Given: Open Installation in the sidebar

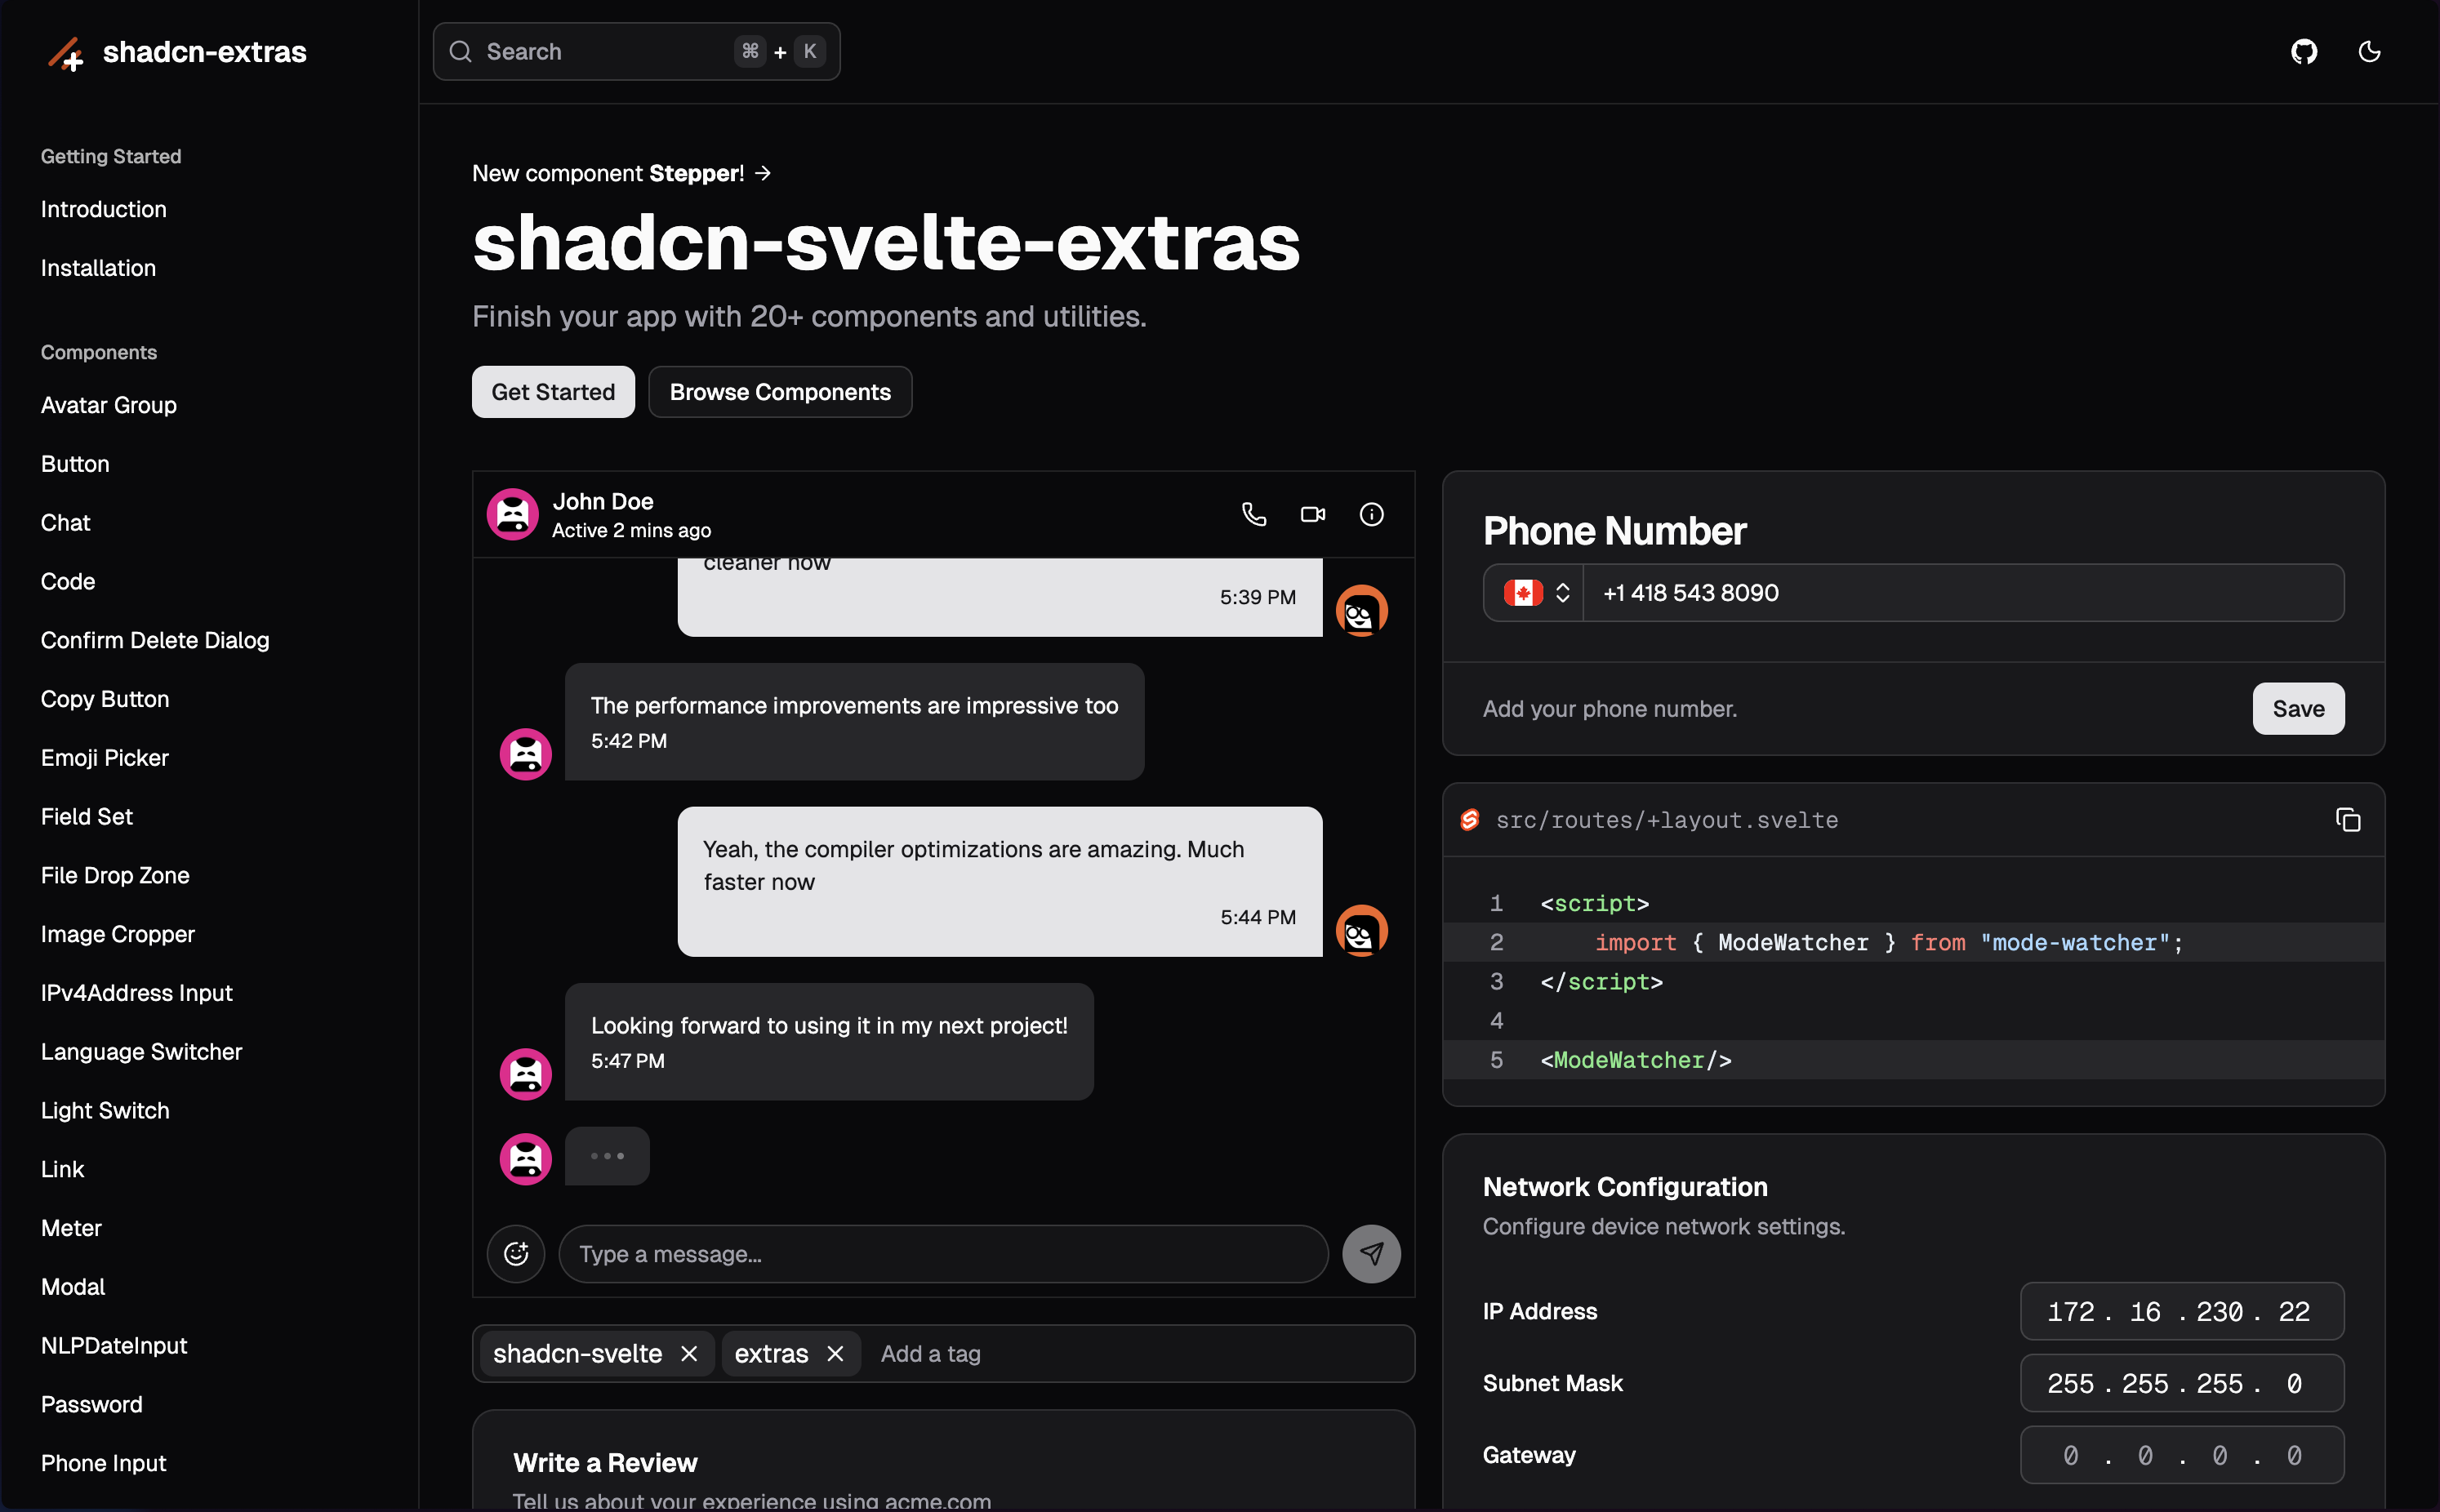Looking at the screenshot, I should (98, 268).
